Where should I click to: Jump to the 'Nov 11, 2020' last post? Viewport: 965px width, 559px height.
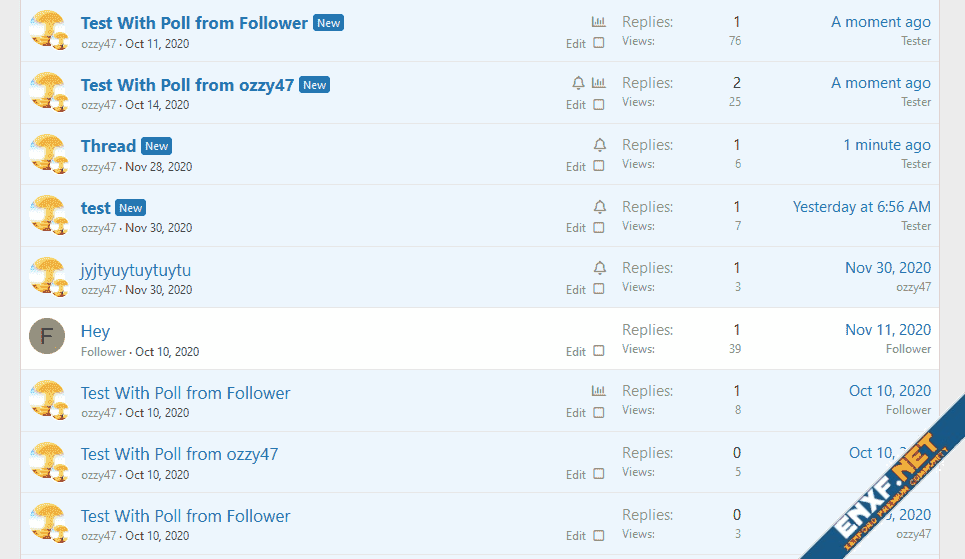pos(887,329)
